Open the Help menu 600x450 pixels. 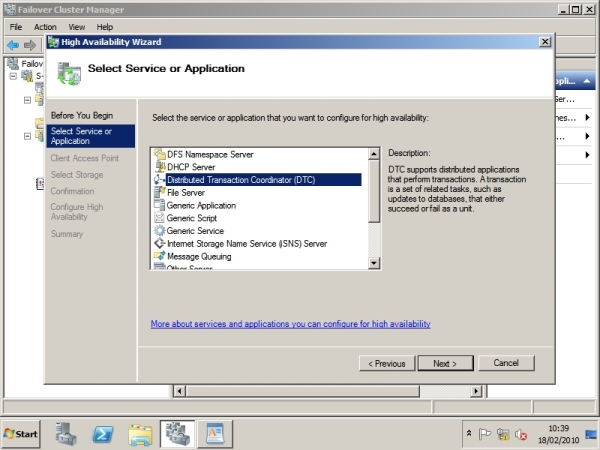coord(104,27)
